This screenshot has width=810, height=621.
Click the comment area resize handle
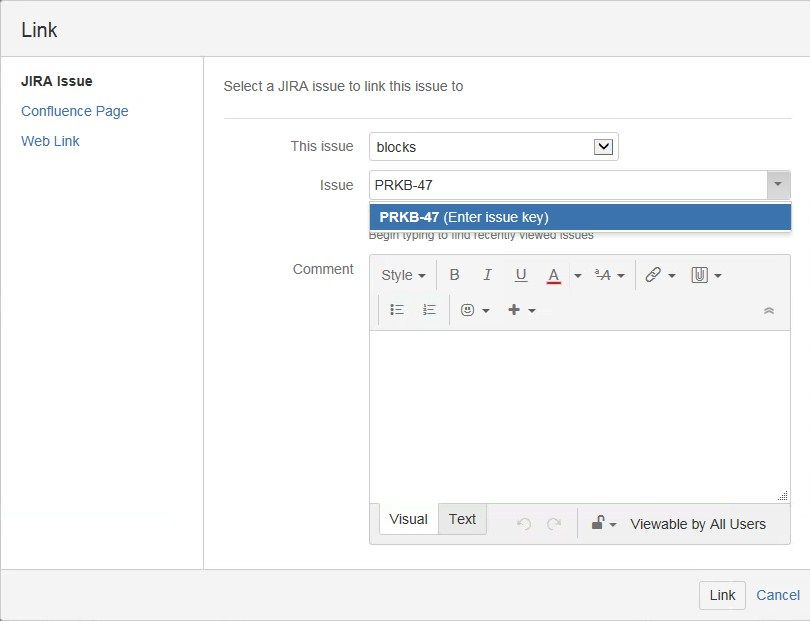pos(783,495)
